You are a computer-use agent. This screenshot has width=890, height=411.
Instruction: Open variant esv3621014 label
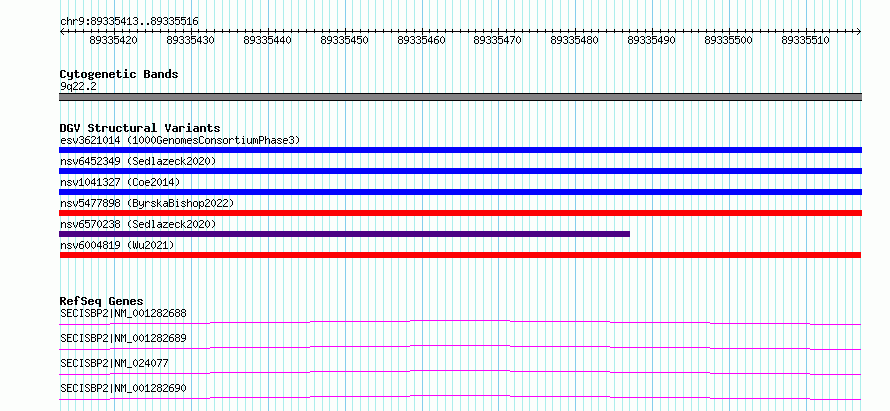[180, 140]
